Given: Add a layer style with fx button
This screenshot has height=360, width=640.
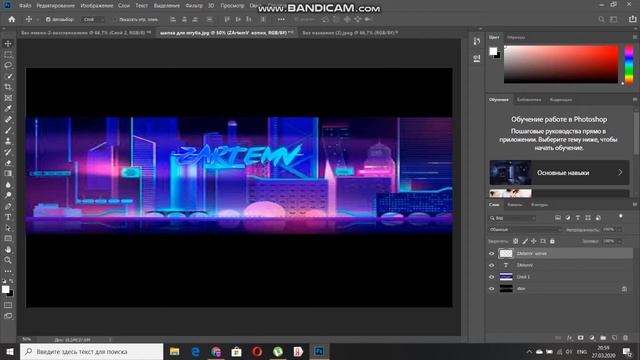Looking at the screenshot, I should 570,338.
